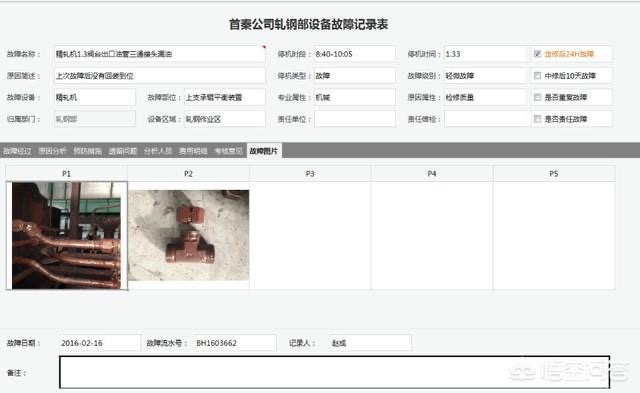Open the 费用明细 tab
The height and width of the screenshot is (393, 640).
pyautogui.click(x=193, y=151)
